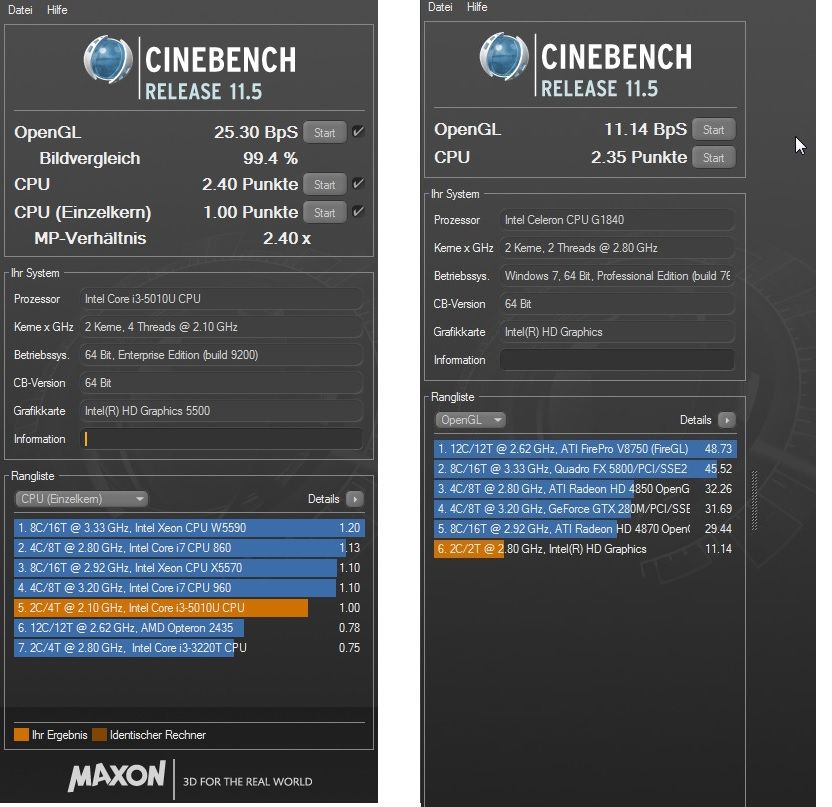
Task: Select ranking row ATI Radeon HD 4850
Action: [585, 489]
